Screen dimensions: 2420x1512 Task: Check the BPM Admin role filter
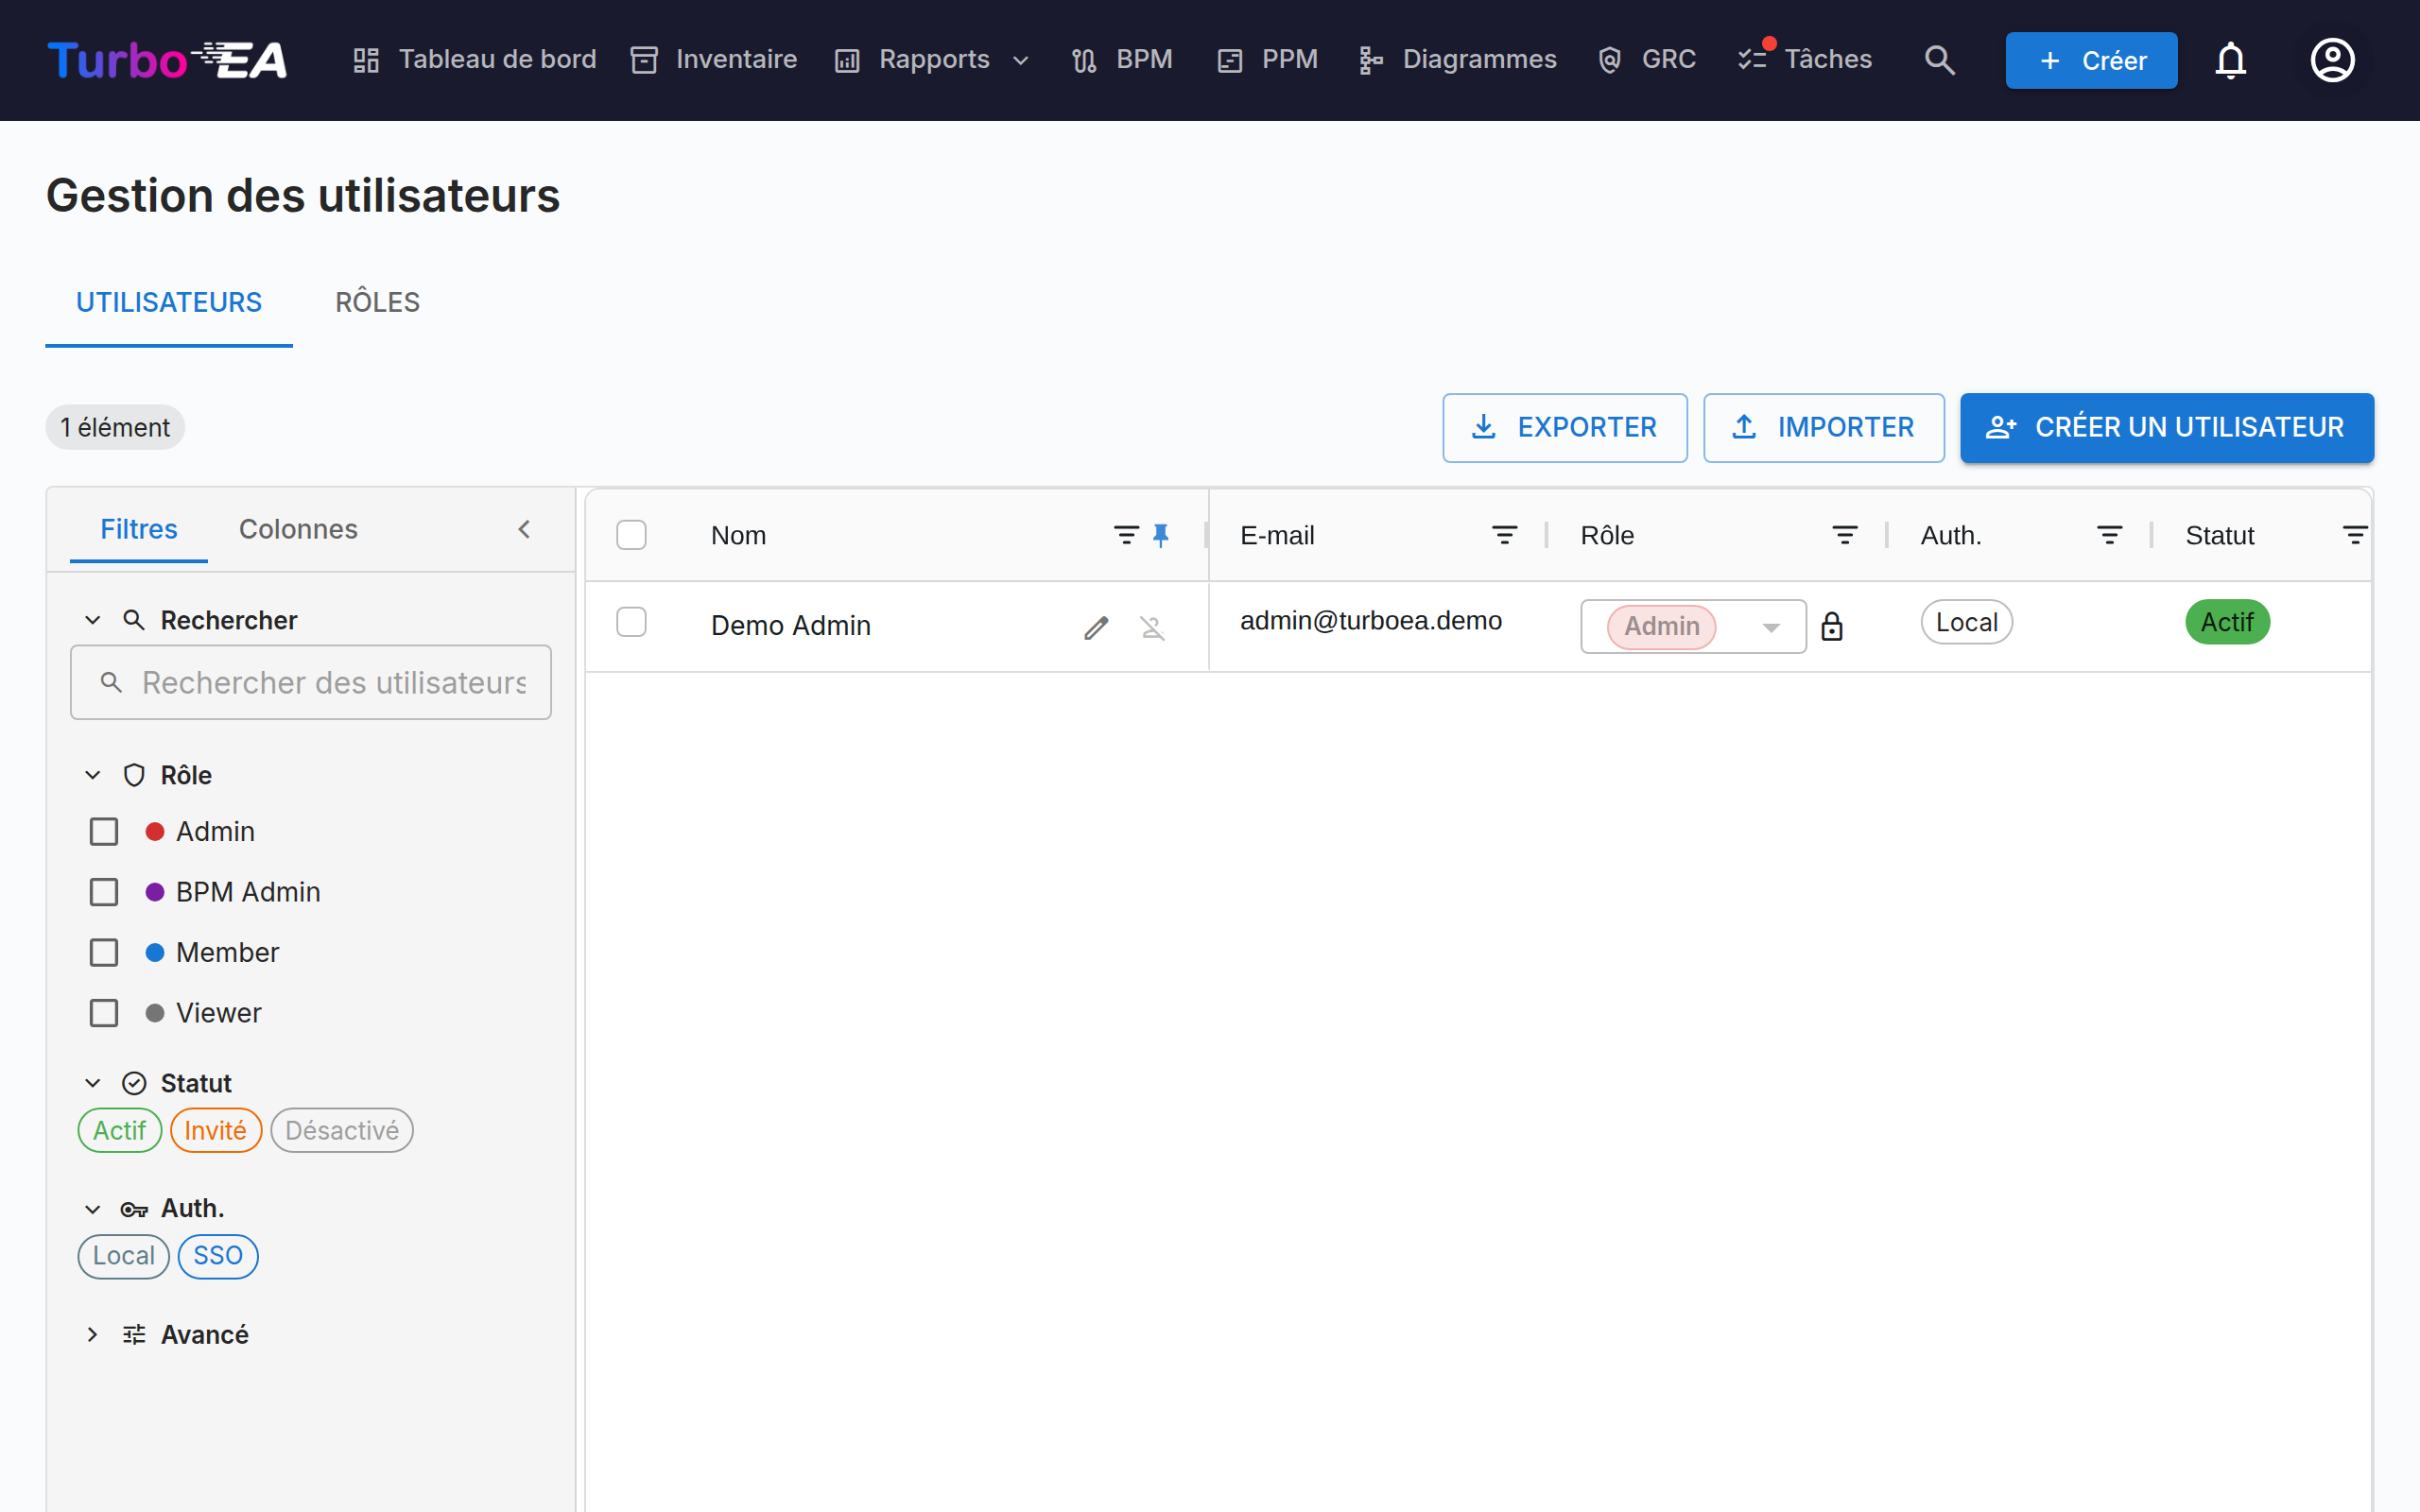click(104, 892)
